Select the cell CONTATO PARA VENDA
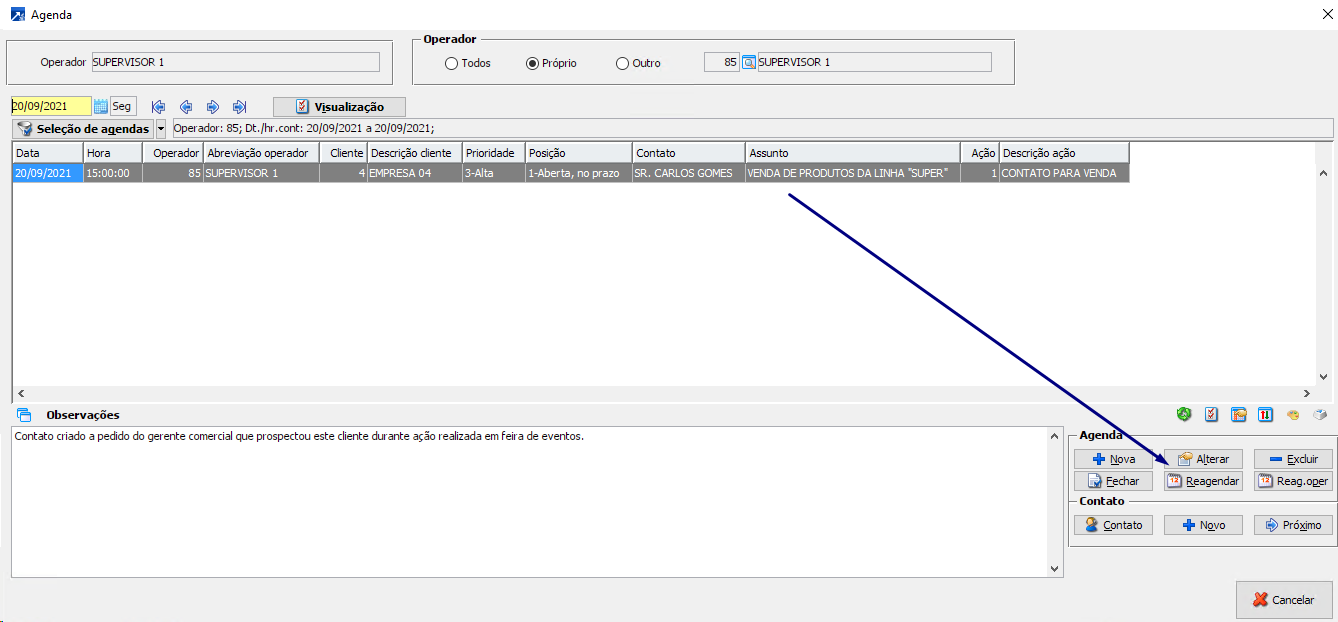The image size is (1338, 622). 1064,173
